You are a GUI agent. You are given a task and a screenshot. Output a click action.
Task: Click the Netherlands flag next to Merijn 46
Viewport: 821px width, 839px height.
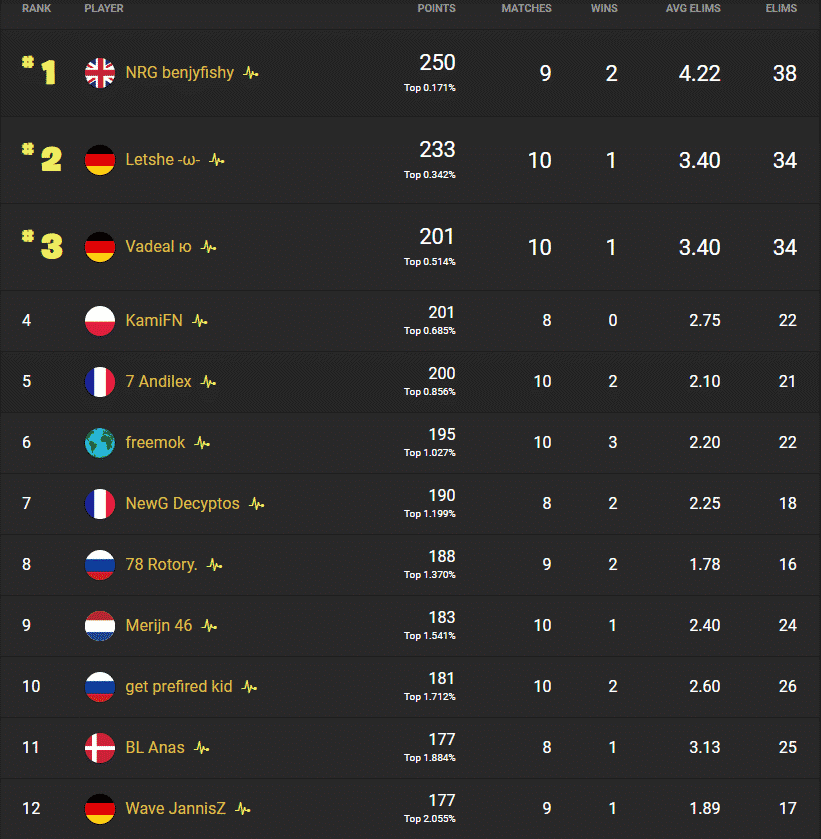[x=99, y=625]
